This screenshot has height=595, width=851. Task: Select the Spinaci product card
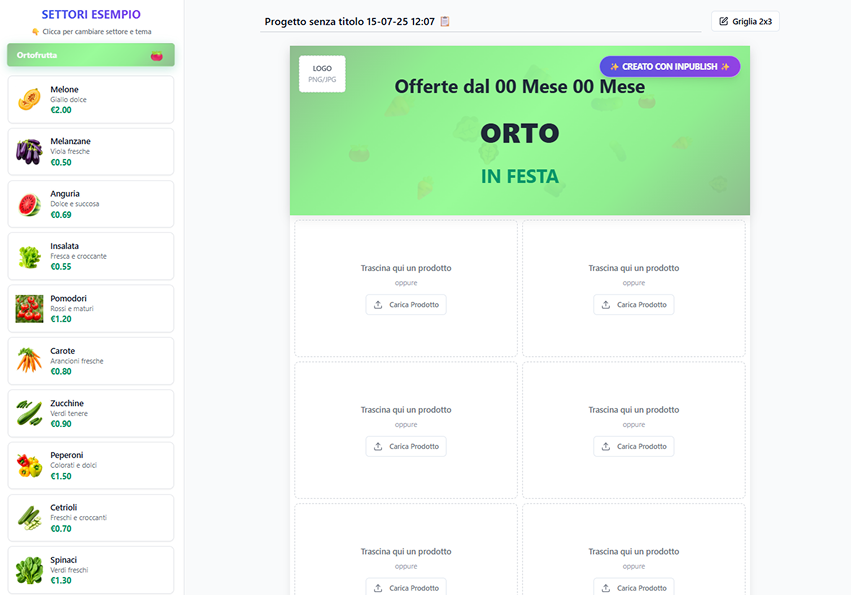90,571
